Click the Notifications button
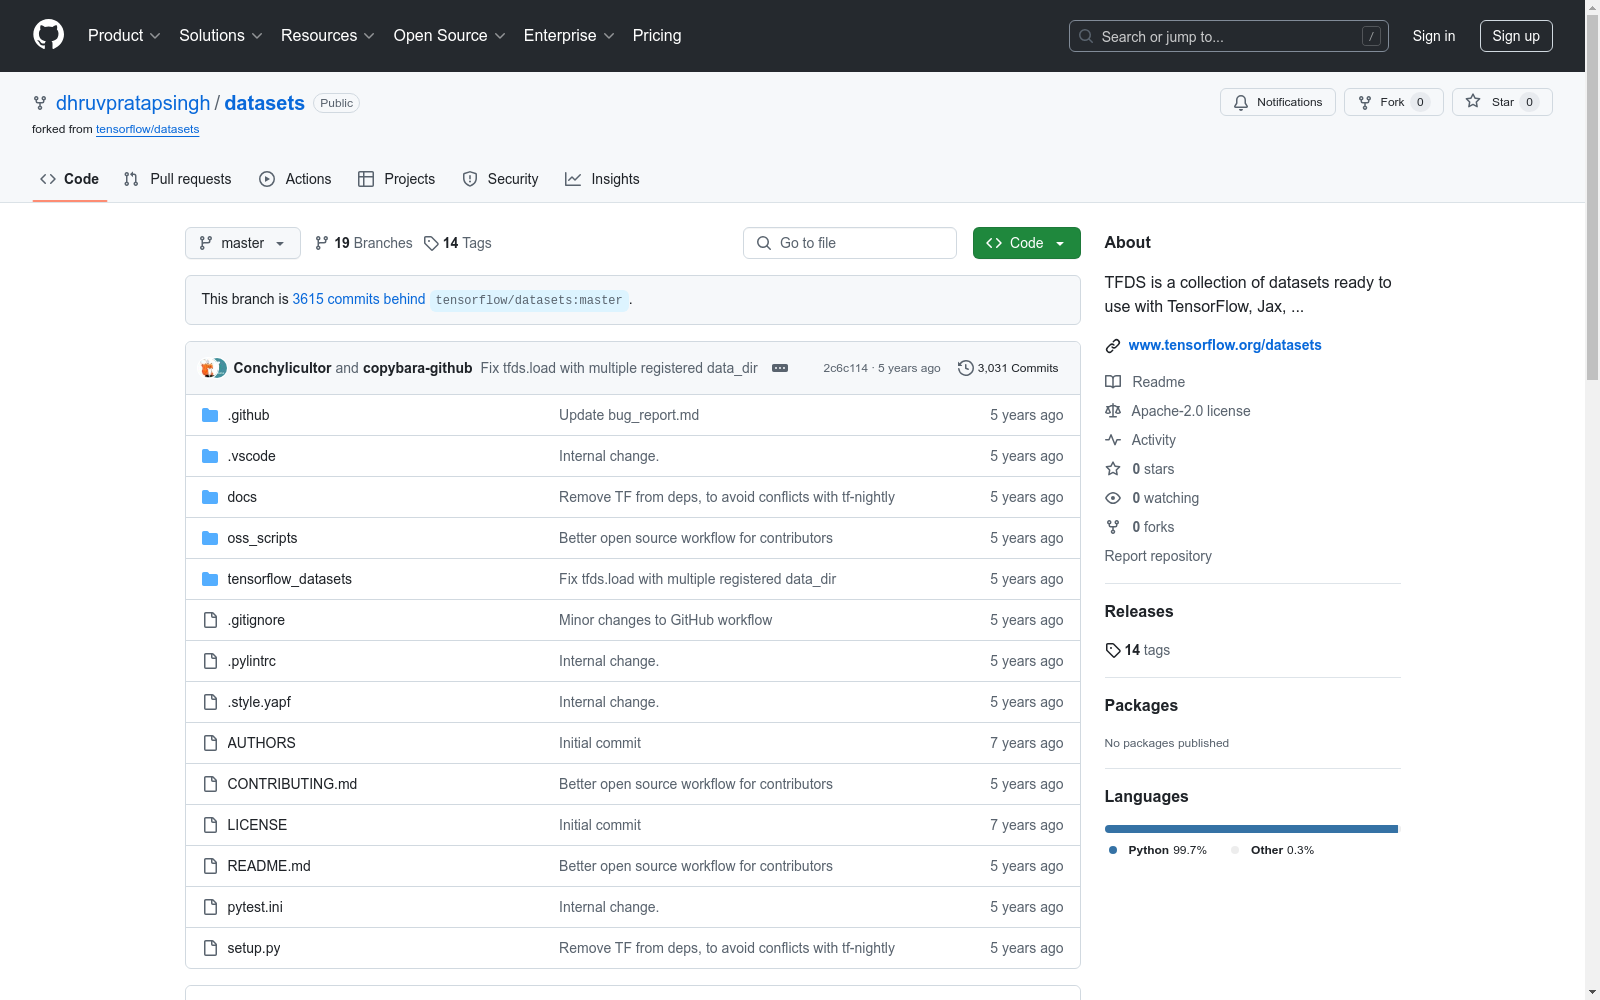This screenshot has width=1600, height=1000. click(x=1278, y=102)
